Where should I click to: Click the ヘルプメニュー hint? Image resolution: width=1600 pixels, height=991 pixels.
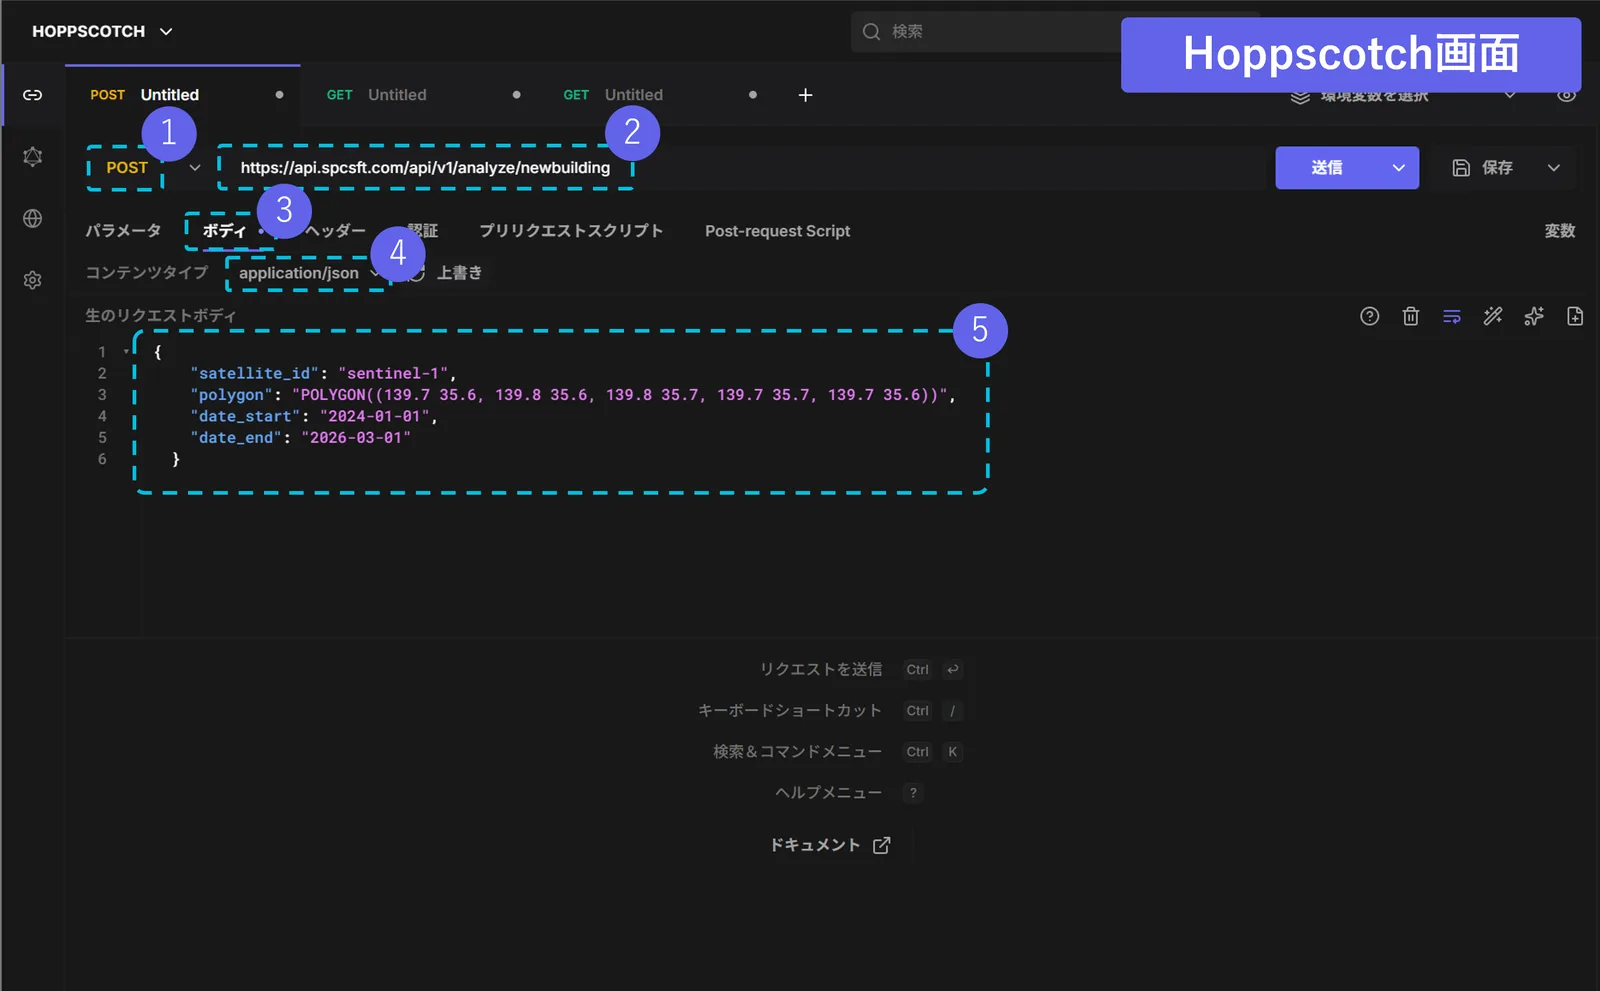[829, 793]
